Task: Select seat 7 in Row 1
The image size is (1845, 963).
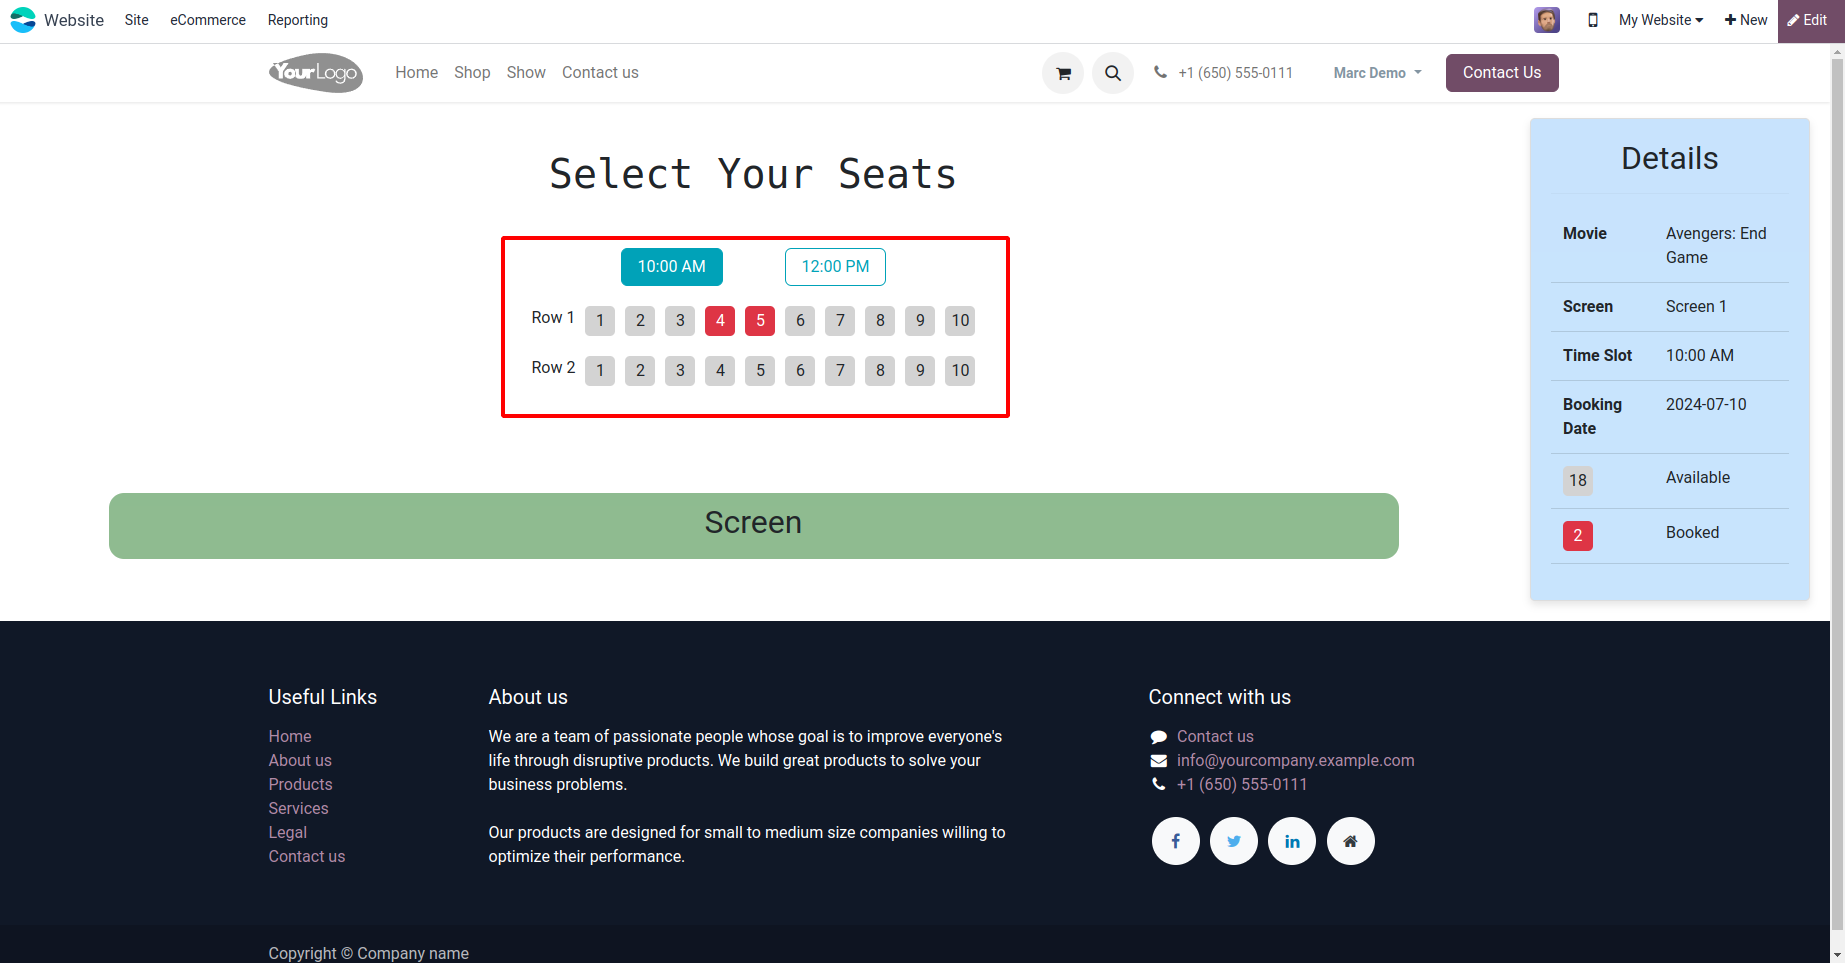Action: [x=840, y=321]
